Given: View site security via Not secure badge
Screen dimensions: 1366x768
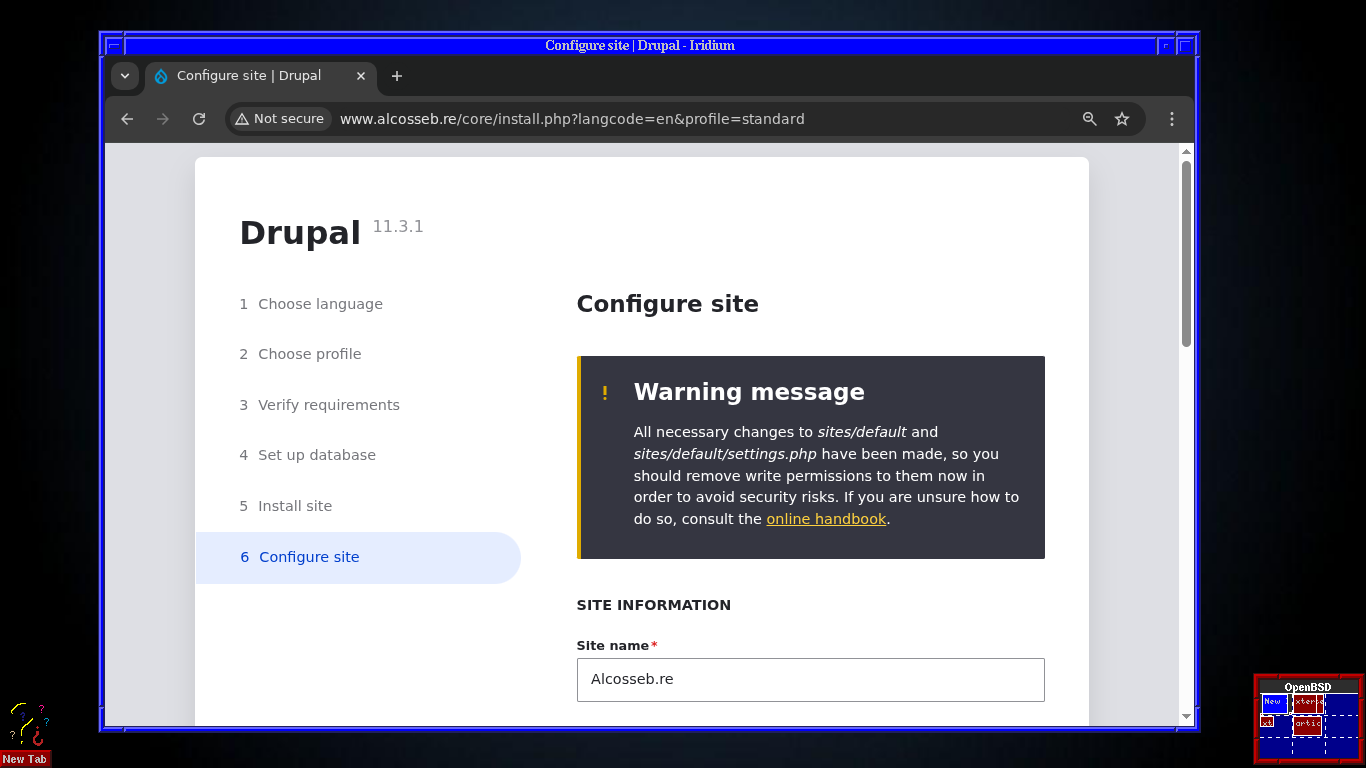Looking at the screenshot, I should coord(279,118).
